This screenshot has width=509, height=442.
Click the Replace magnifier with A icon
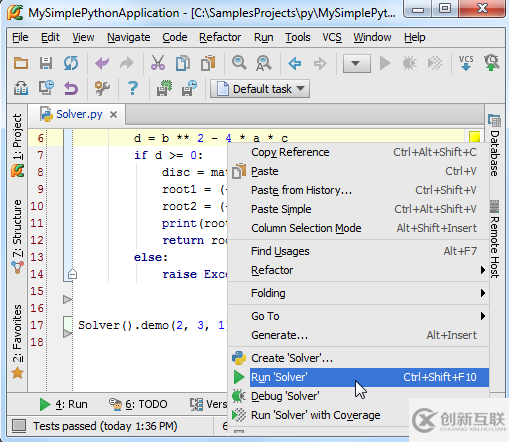[263, 63]
